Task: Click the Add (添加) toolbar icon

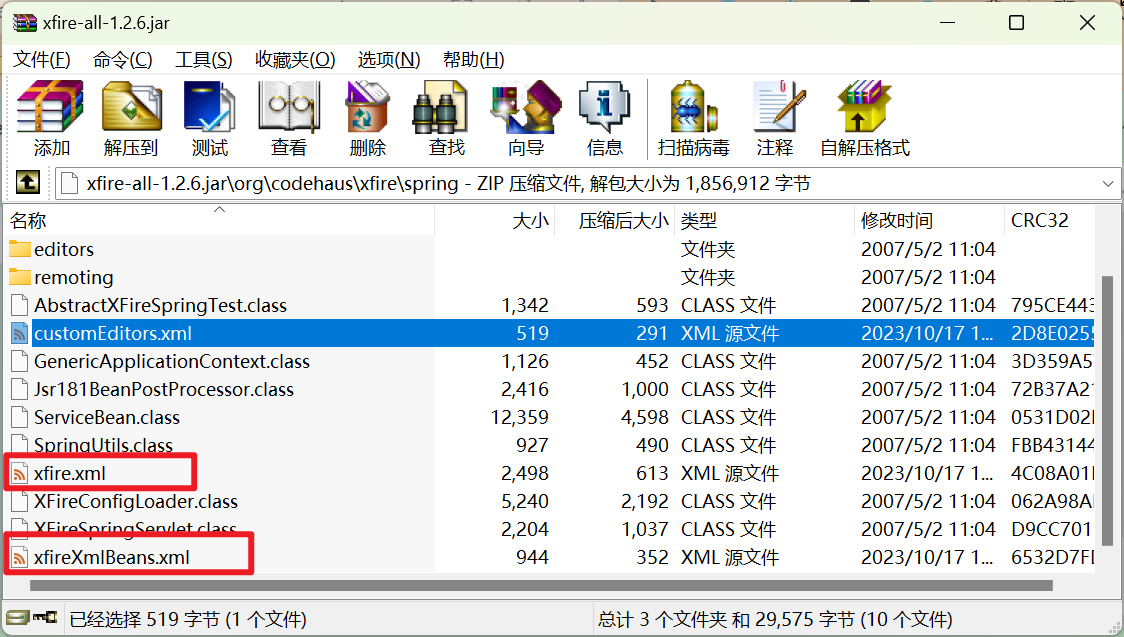Action: [x=50, y=107]
